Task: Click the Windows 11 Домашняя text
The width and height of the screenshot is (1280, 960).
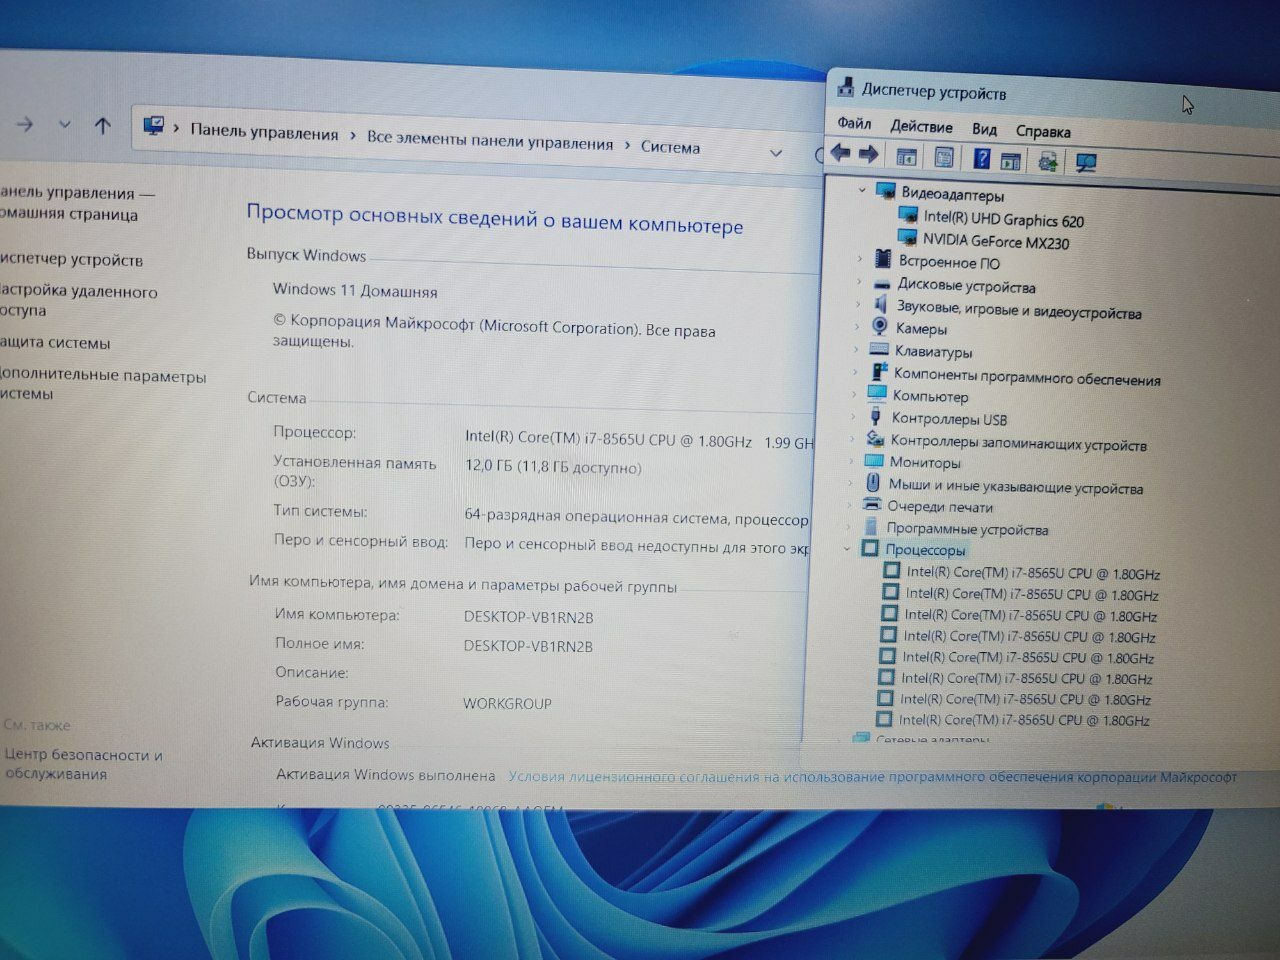Action: pyautogui.click(x=355, y=290)
